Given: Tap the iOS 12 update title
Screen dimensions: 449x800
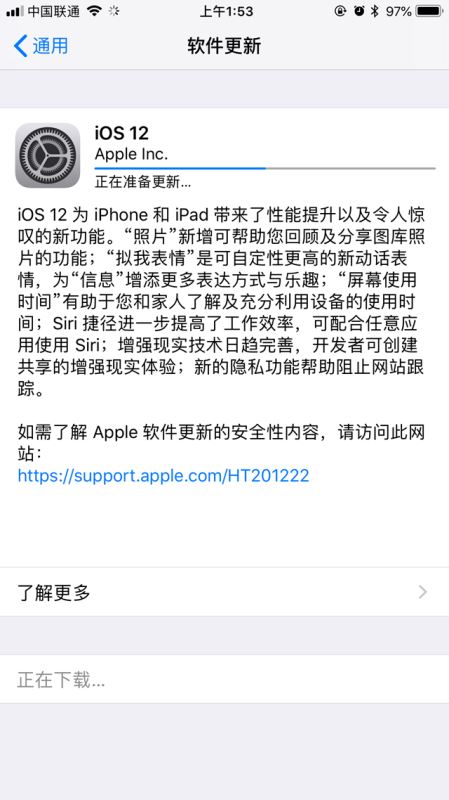Looking at the screenshot, I should click(121, 133).
